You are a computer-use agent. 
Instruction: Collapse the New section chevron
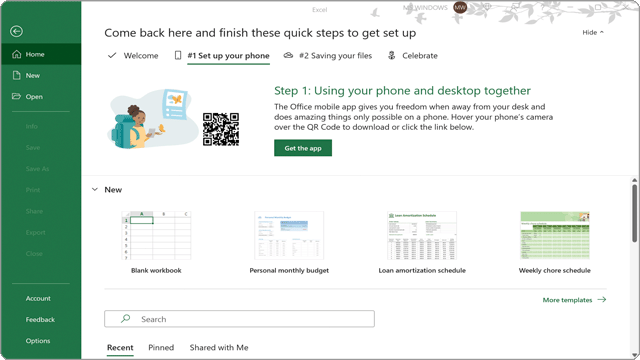coord(95,189)
